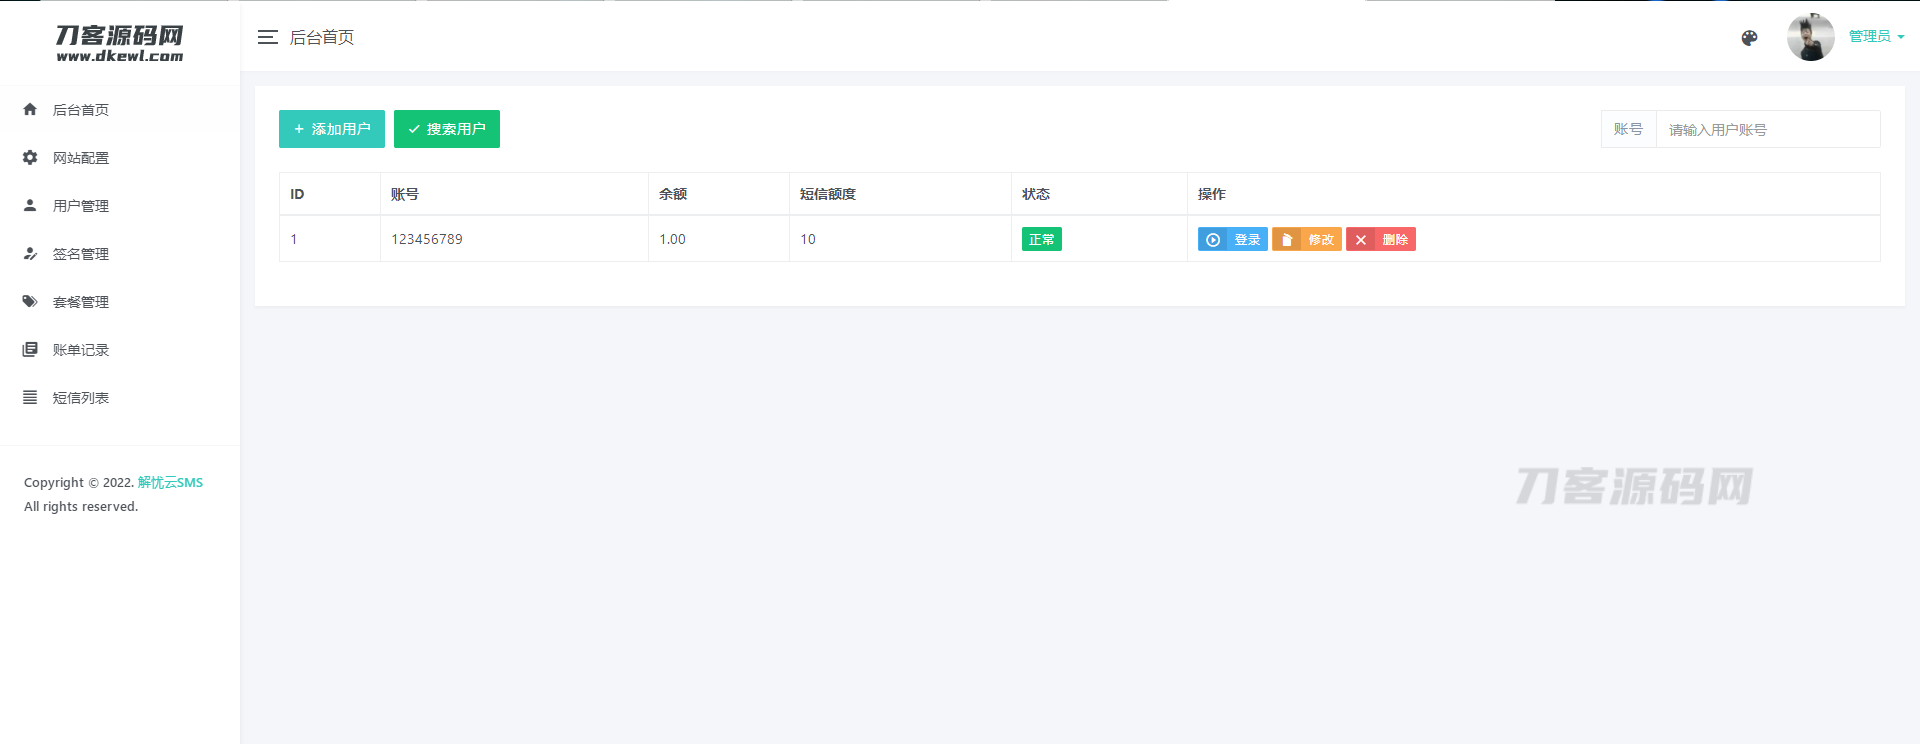Viewport: 1920px width, 744px height.
Task: Open the 解忧云SMS footer link
Action: point(170,482)
